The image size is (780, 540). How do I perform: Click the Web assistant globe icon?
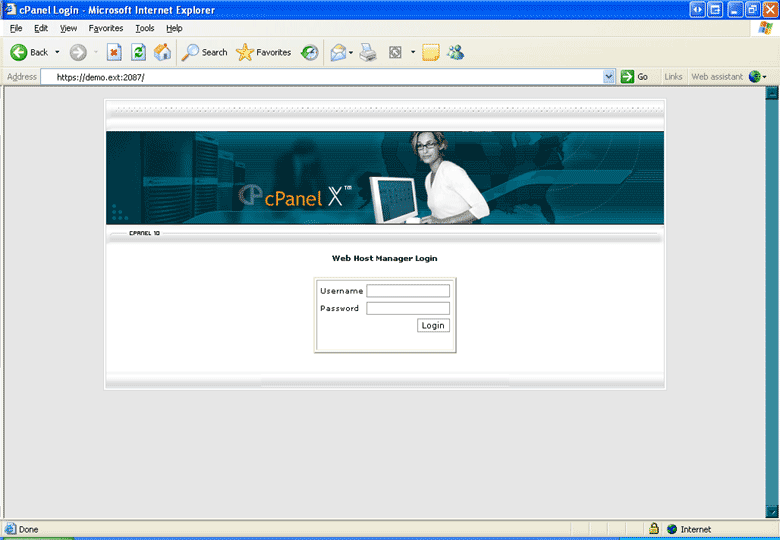point(755,77)
